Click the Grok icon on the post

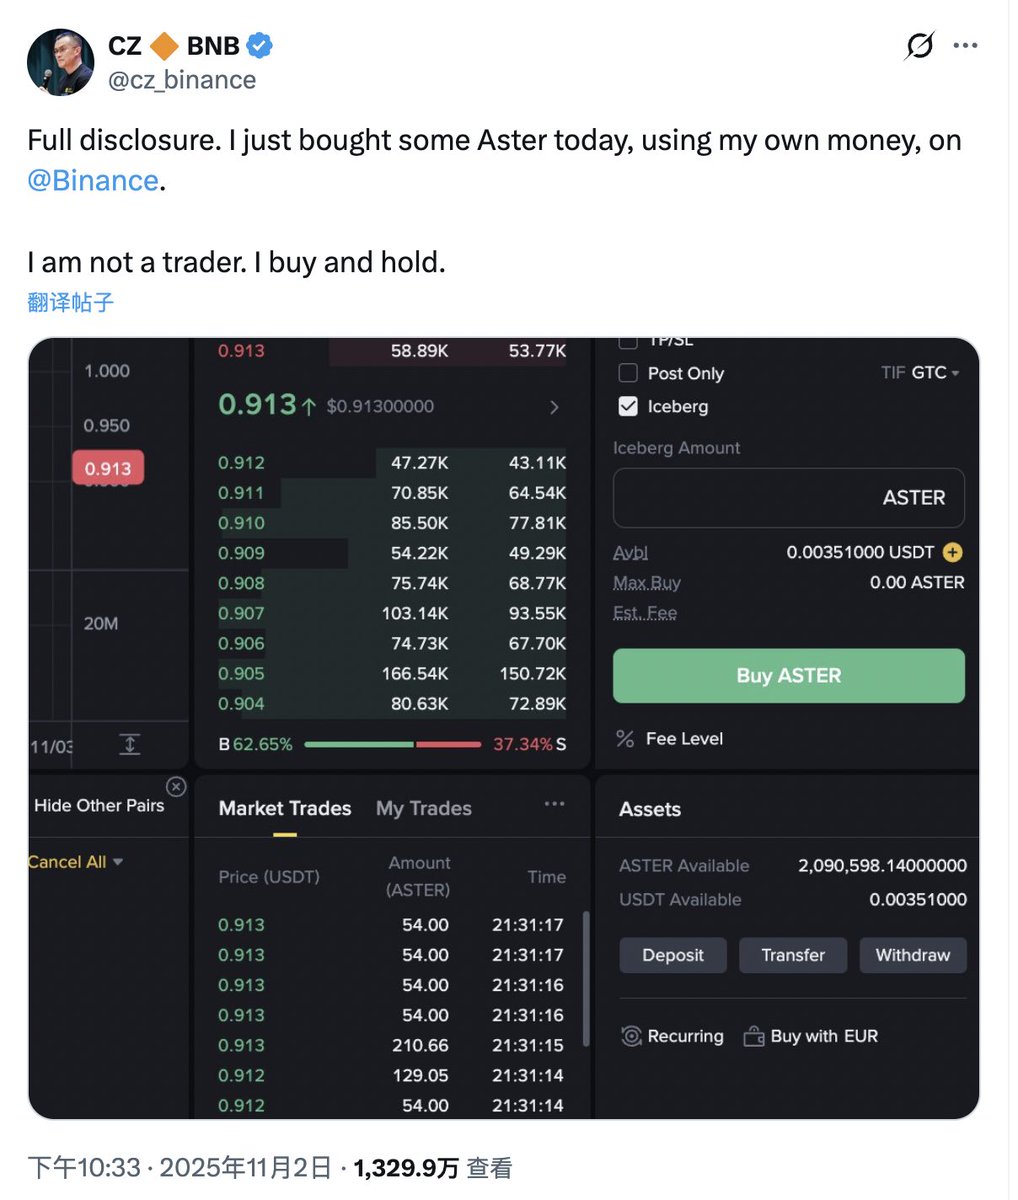pos(919,46)
